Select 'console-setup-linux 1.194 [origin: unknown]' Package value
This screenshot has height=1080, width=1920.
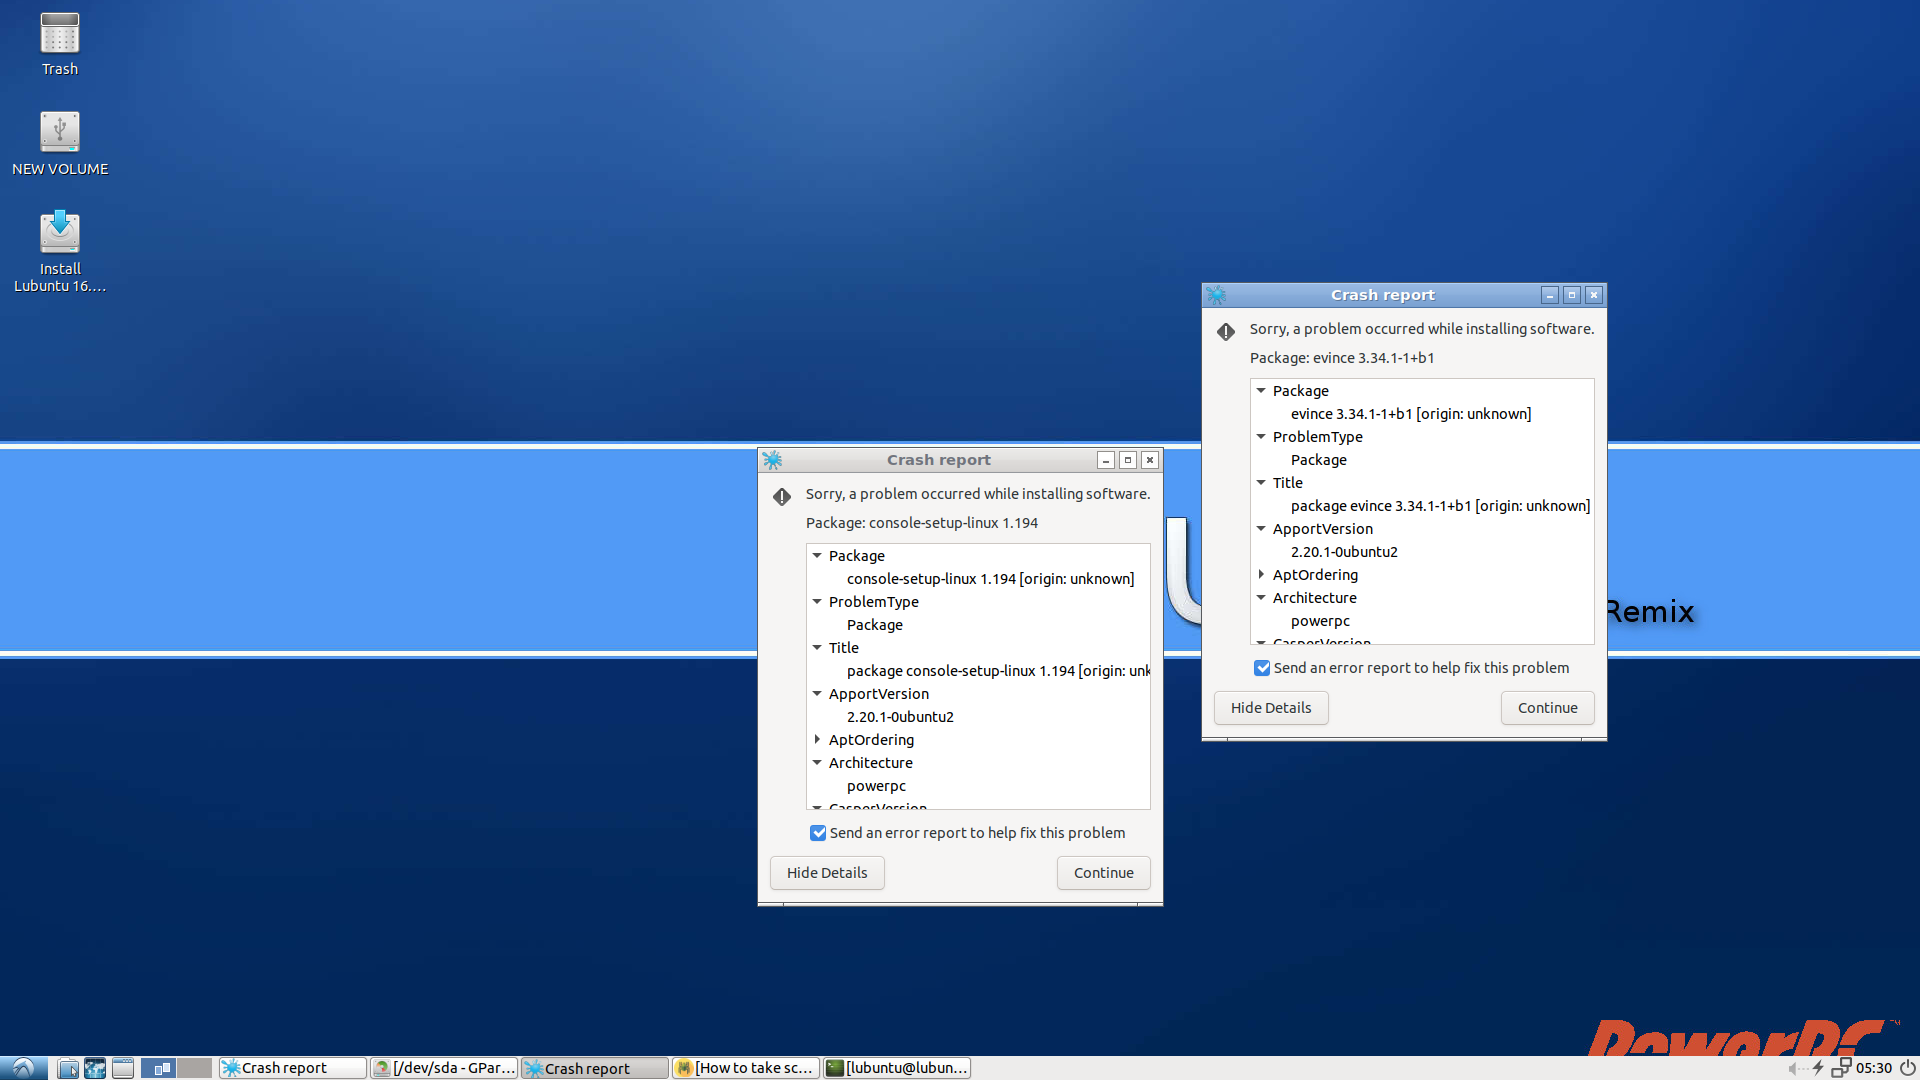(990, 579)
